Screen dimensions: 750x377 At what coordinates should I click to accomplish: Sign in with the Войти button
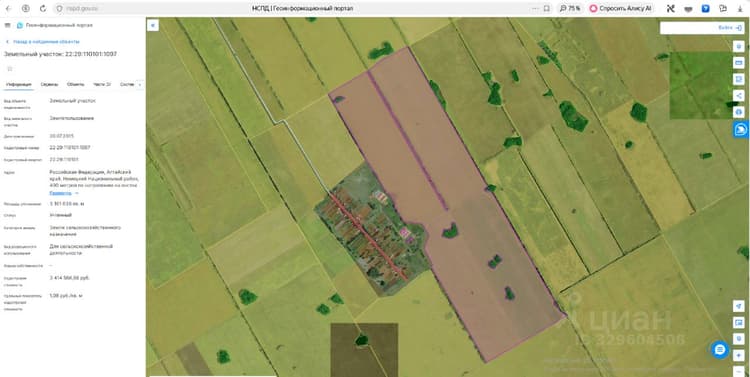point(729,28)
